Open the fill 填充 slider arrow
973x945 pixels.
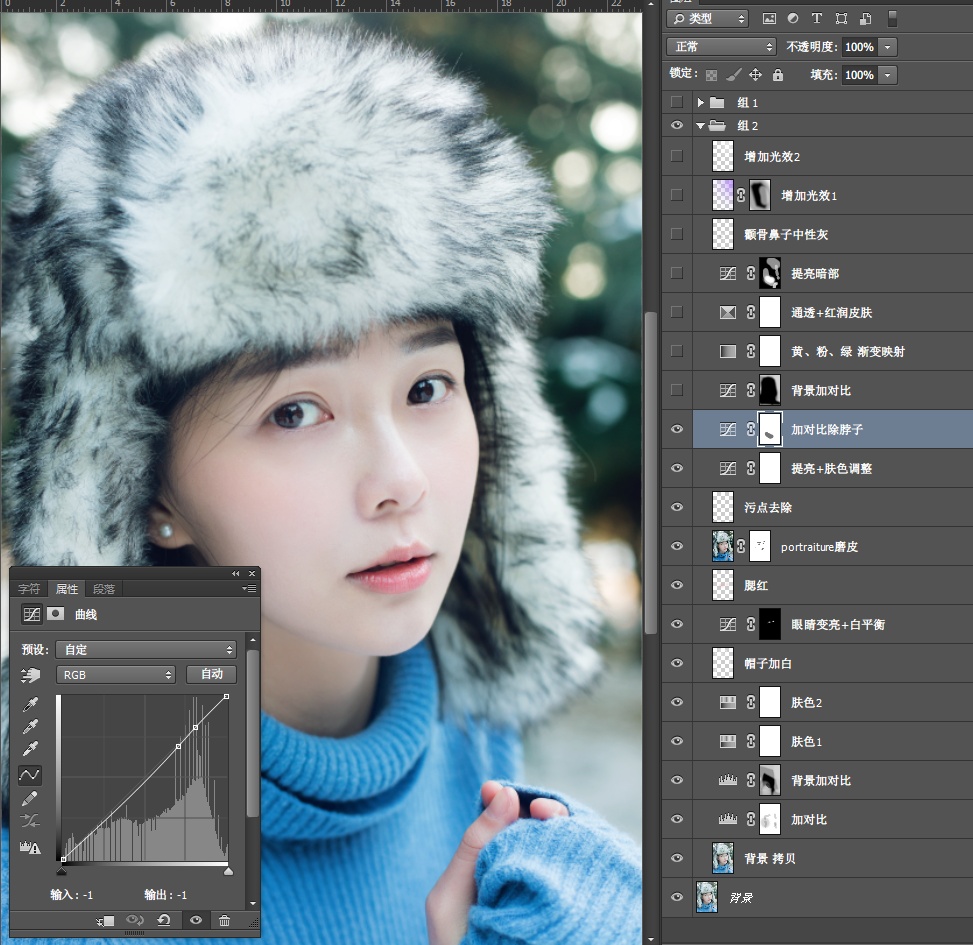pyautogui.click(x=887, y=75)
